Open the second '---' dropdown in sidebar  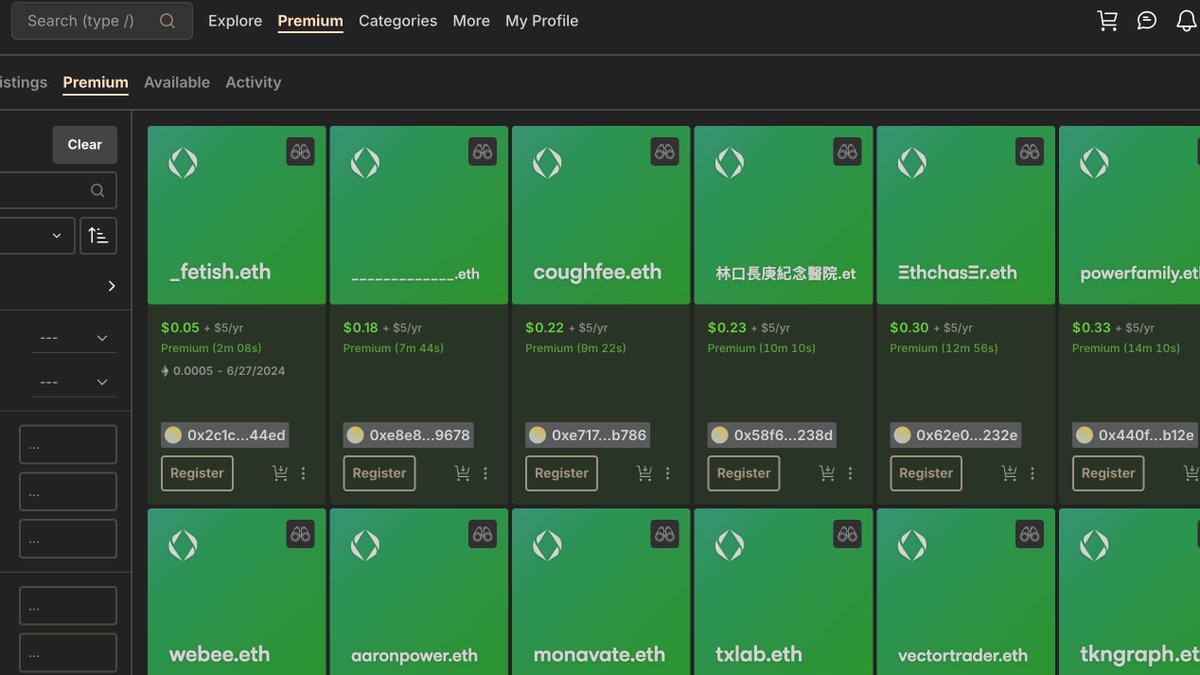[x=74, y=382]
